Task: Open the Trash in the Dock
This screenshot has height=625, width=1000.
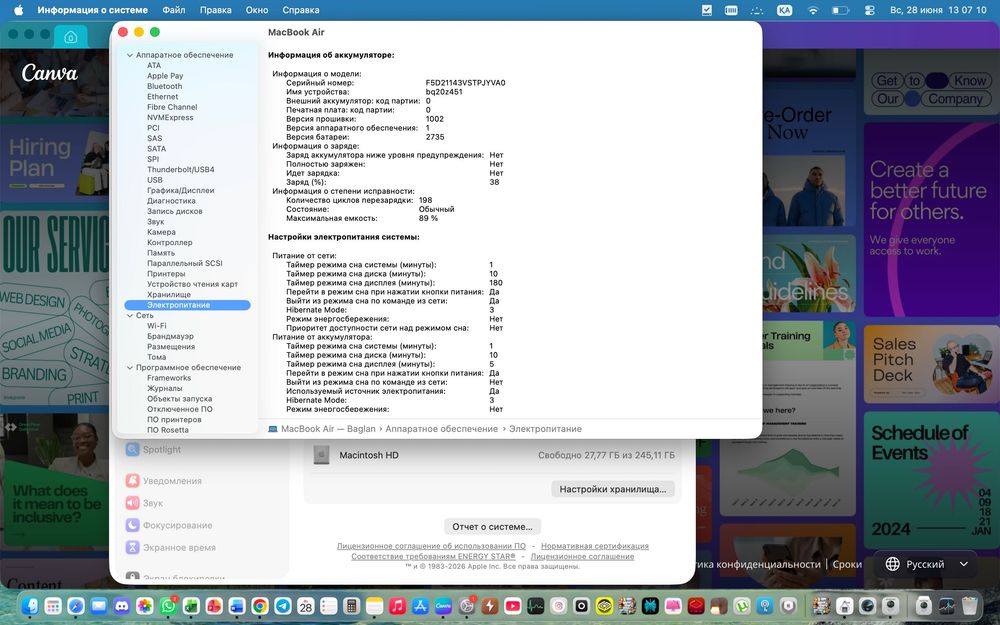Action: point(969,605)
